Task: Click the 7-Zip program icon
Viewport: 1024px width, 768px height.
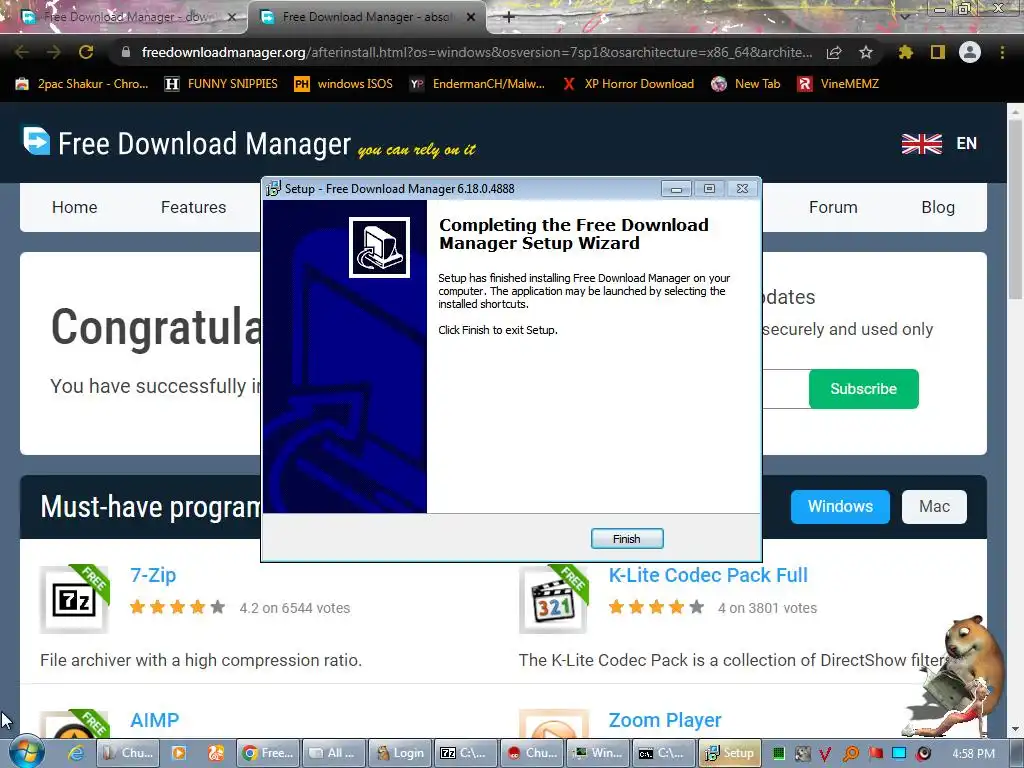Action: pos(74,599)
